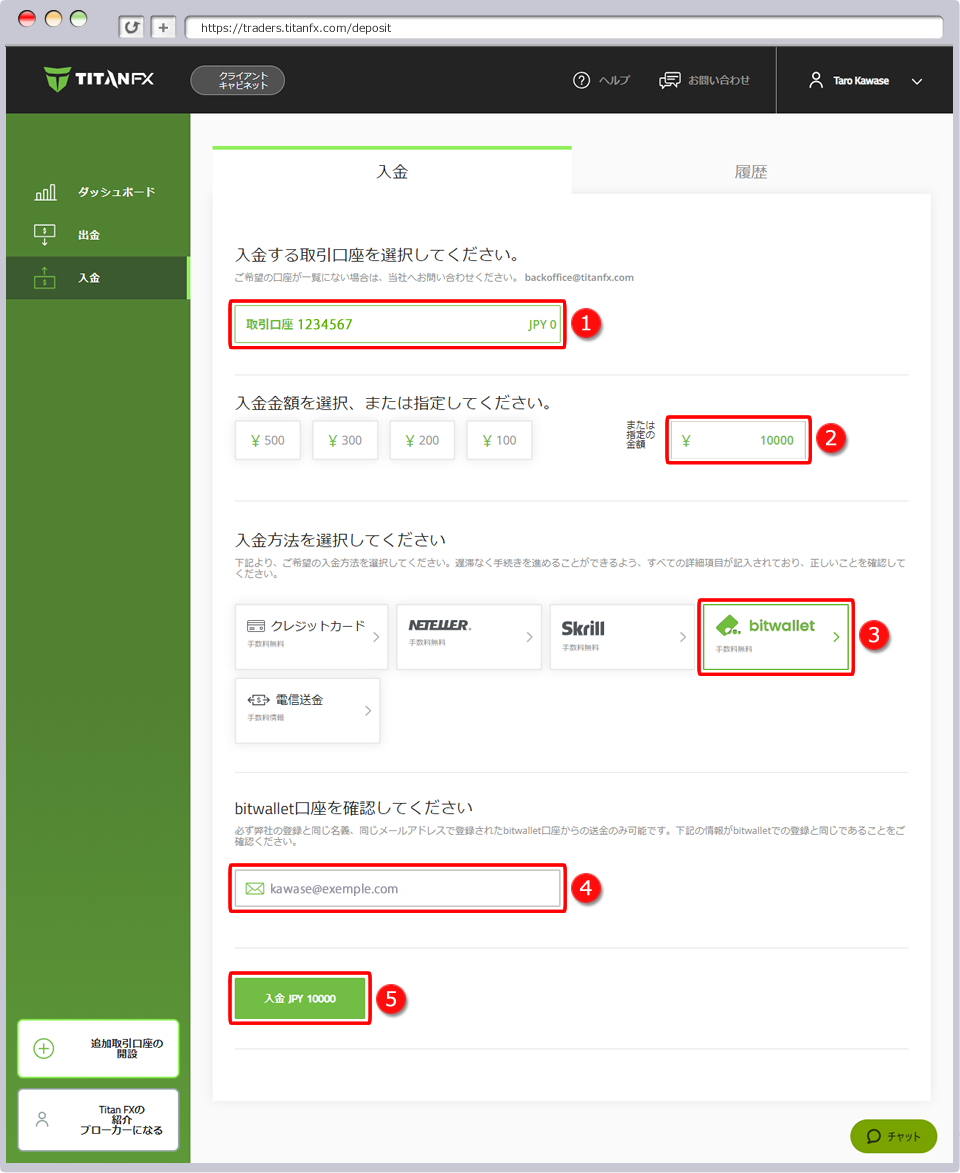
Task: Select 電信送金 wire transfer method
Action: [x=308, y=711]
